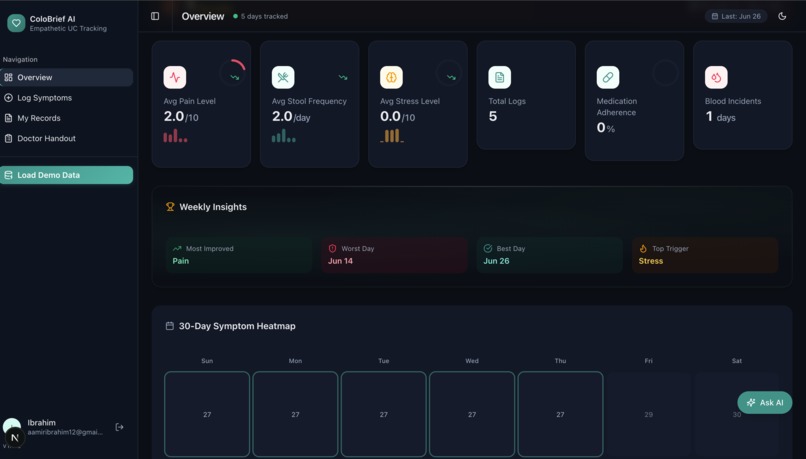Click the Weekly Insights trophy icon
The width and height of the screenshot is (806, 459).
[170, 207]
